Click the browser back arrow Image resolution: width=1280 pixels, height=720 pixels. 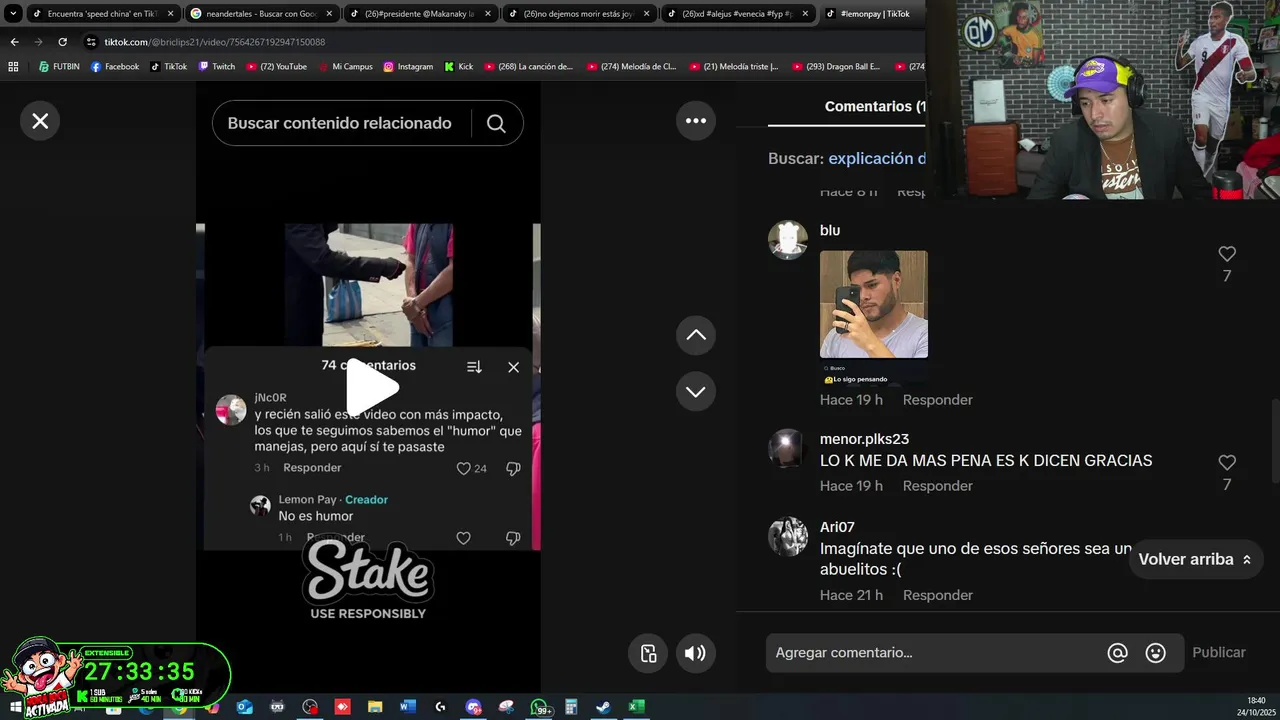14,42
